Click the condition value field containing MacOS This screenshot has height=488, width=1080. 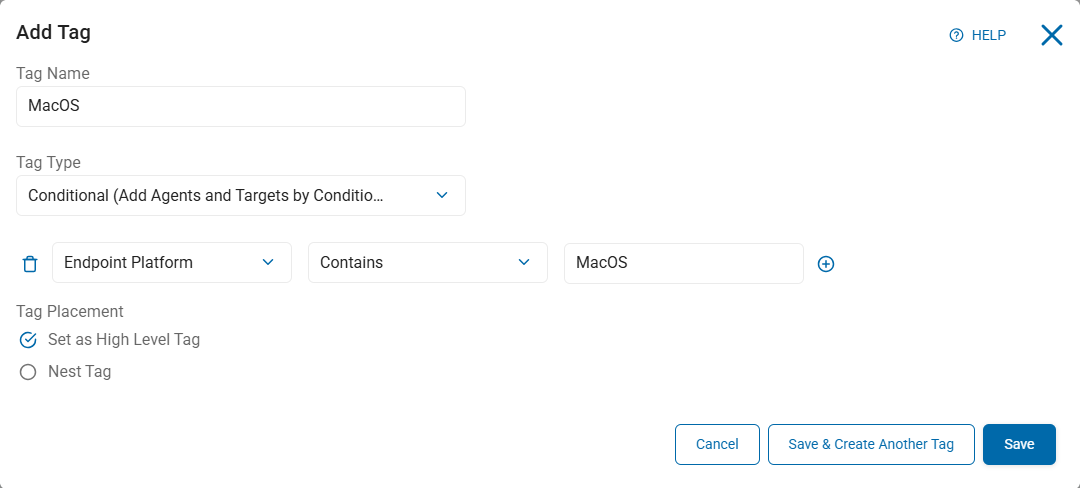click(x=683, y=263)
